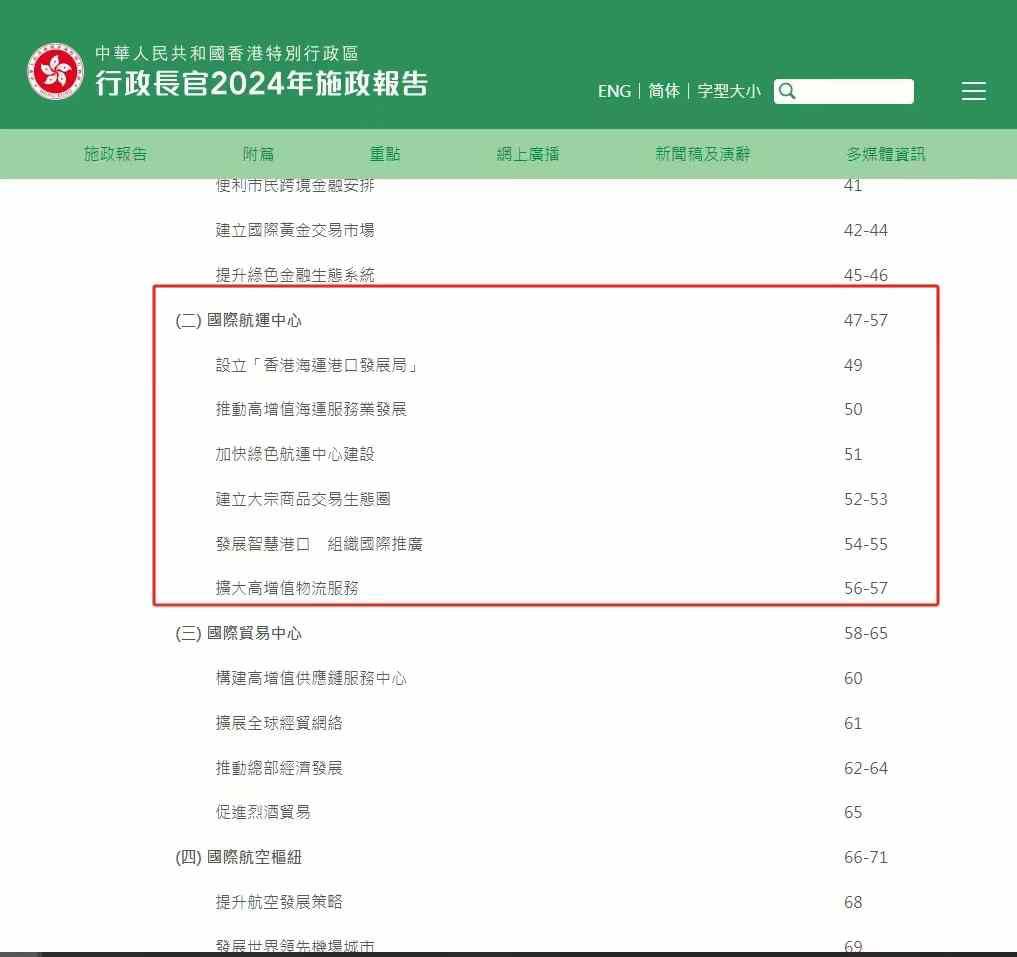Open 字型大小 font size option
This screenshot has width=1017, height=957.
728,91
